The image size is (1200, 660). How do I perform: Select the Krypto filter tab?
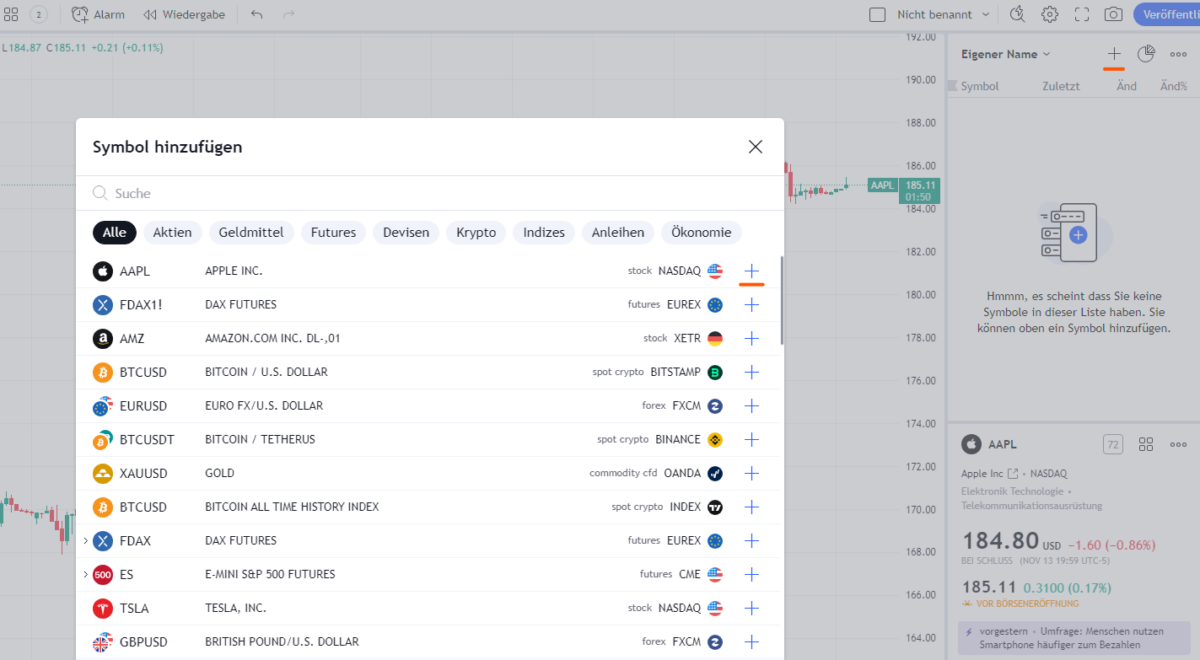click(476, 232)
